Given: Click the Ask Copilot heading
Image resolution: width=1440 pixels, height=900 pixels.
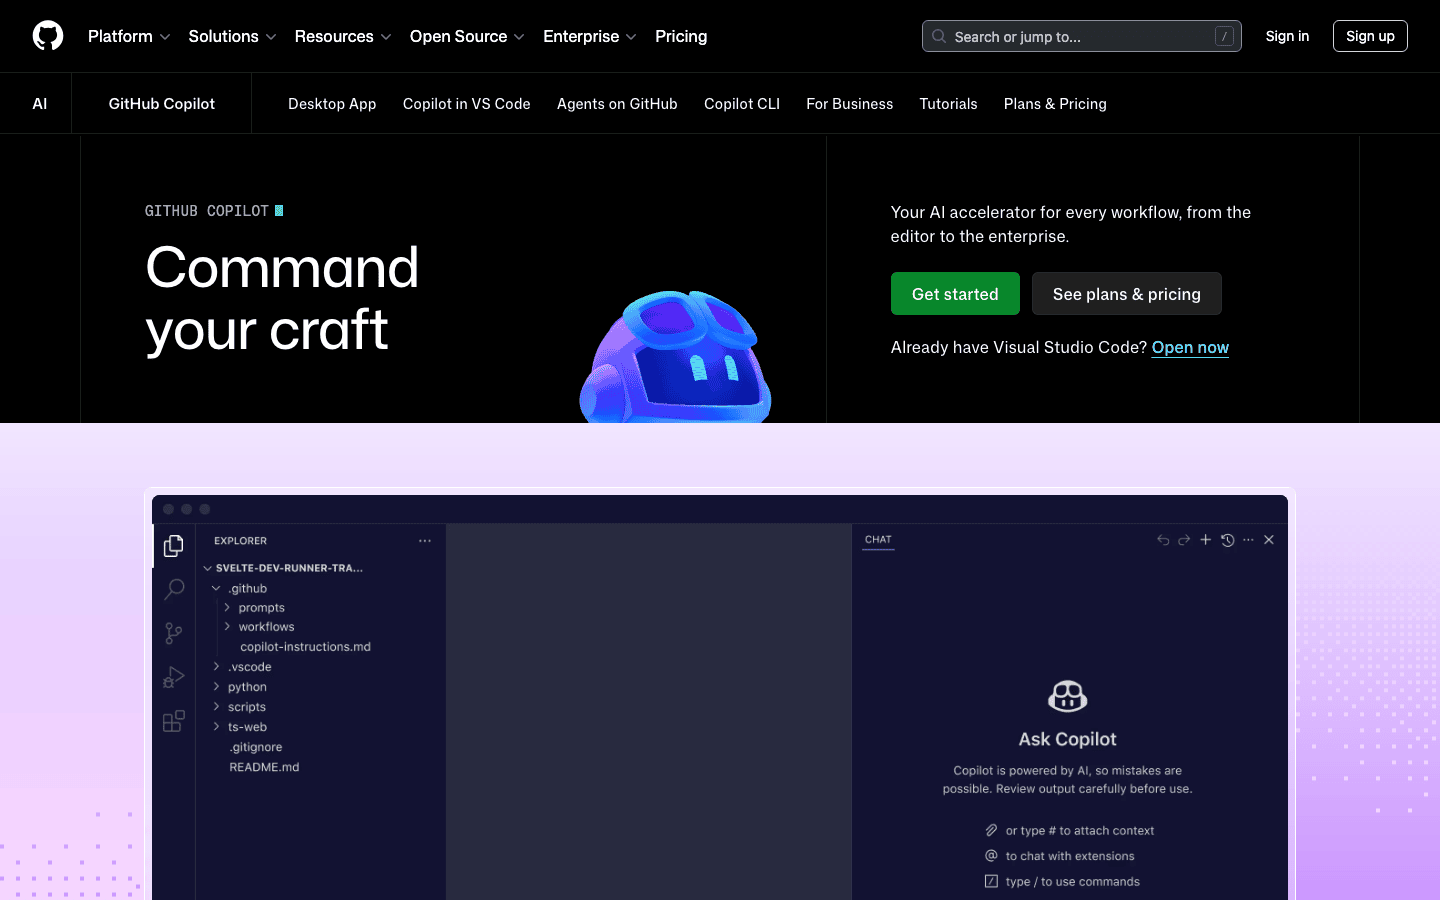Looking at the screenshot, I should coord(1067,739).
